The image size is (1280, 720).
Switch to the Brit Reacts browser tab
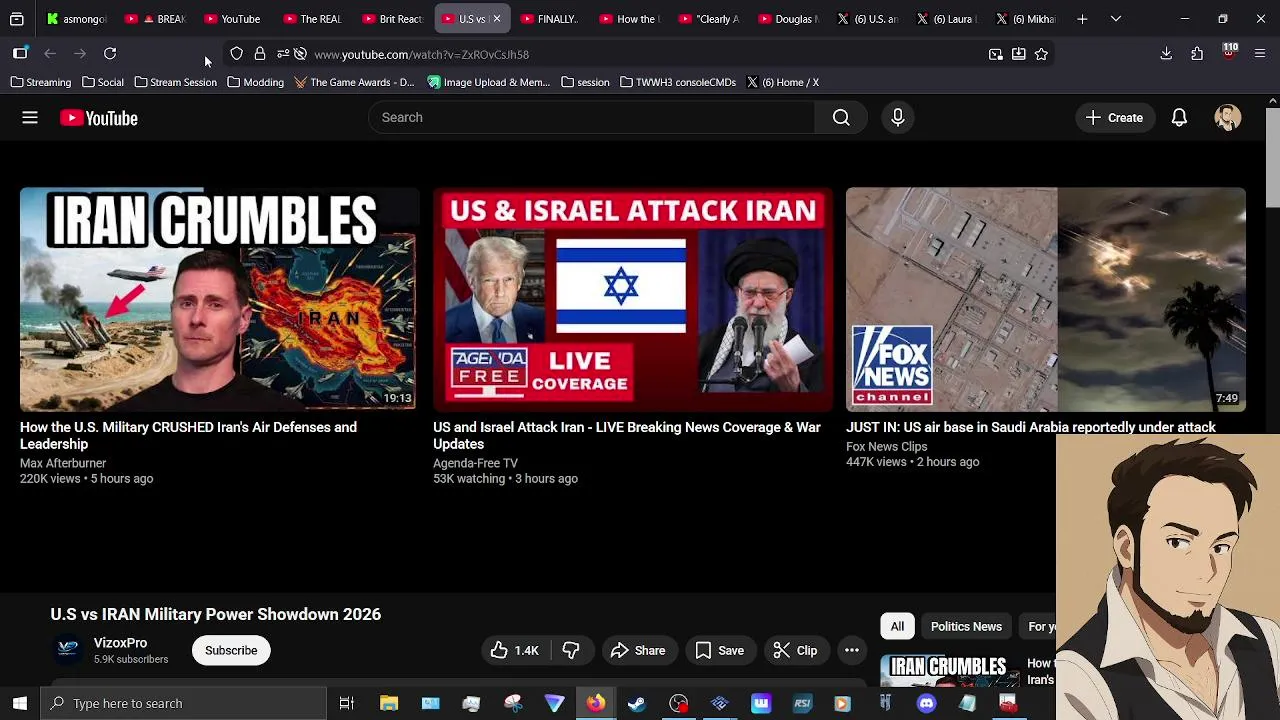tap(393, 19)
